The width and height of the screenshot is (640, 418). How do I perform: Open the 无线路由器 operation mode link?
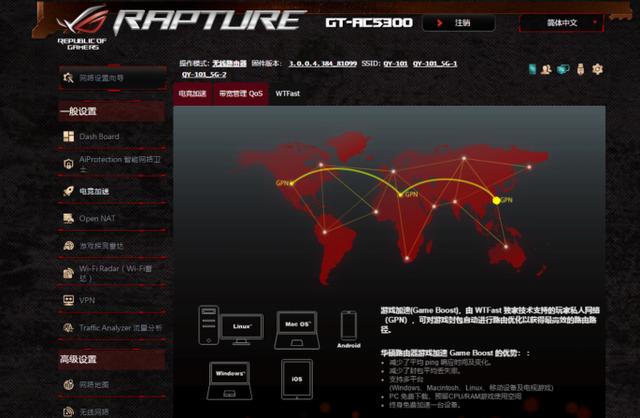(x=229, y=64)
